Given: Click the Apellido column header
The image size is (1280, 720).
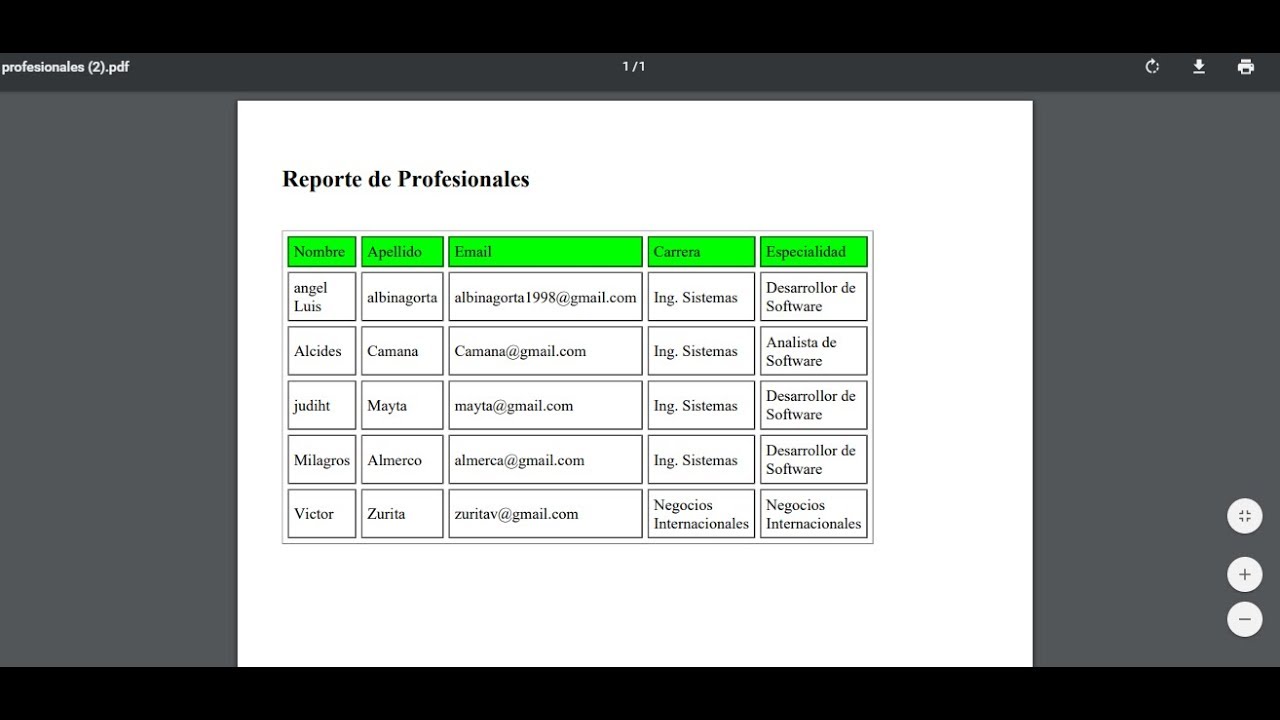Looking at the screenshot, I should [x=402, y=252].
